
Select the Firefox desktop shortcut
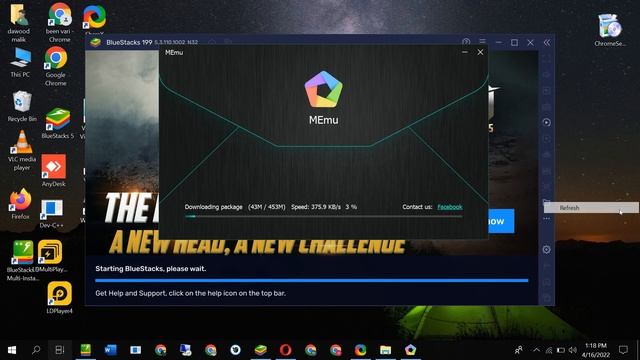pyautogui.click(x=20, y=204)
